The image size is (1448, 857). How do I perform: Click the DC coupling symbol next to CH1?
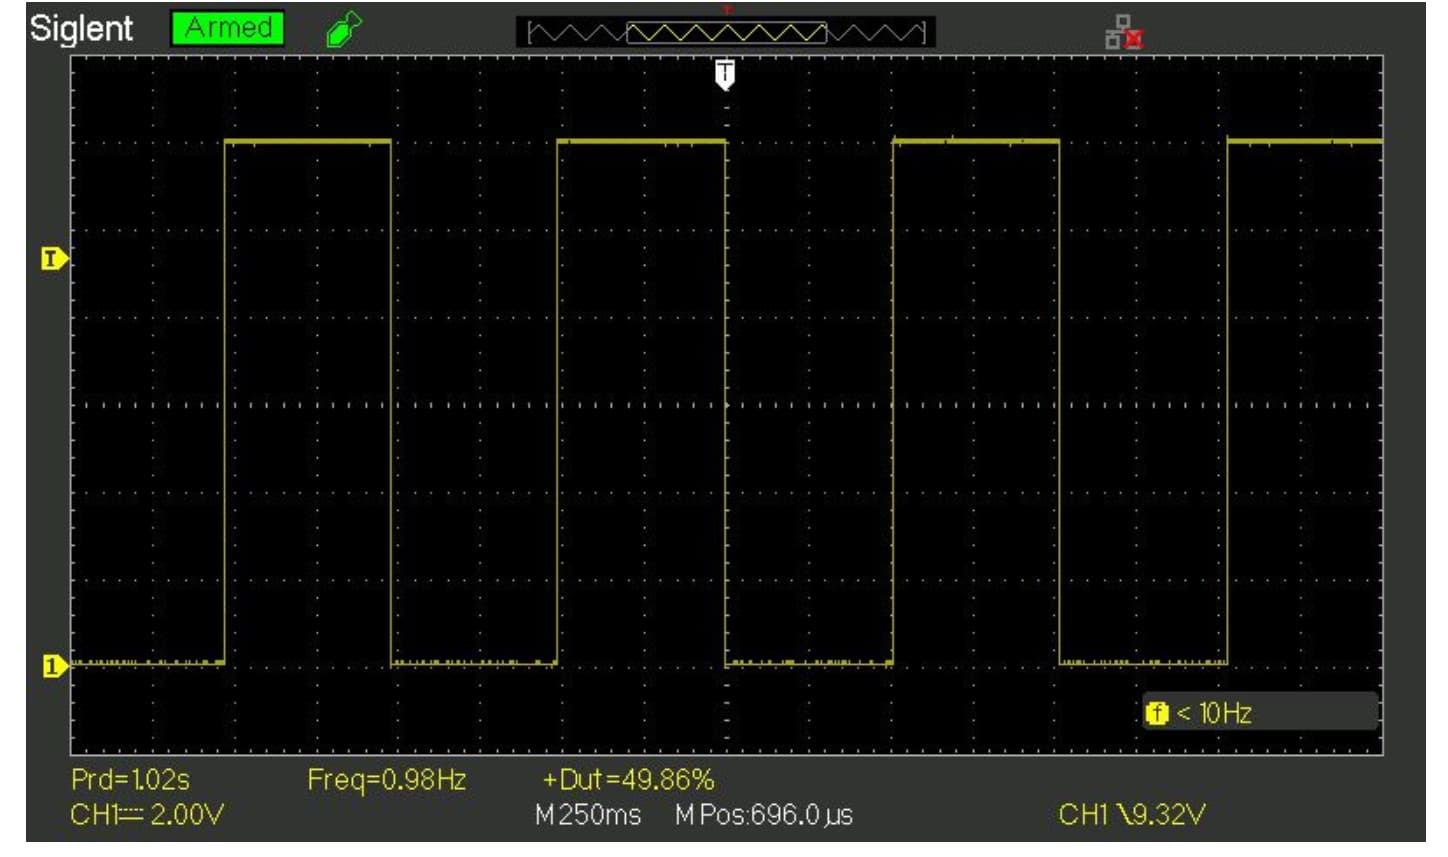[x=132, y=815]
